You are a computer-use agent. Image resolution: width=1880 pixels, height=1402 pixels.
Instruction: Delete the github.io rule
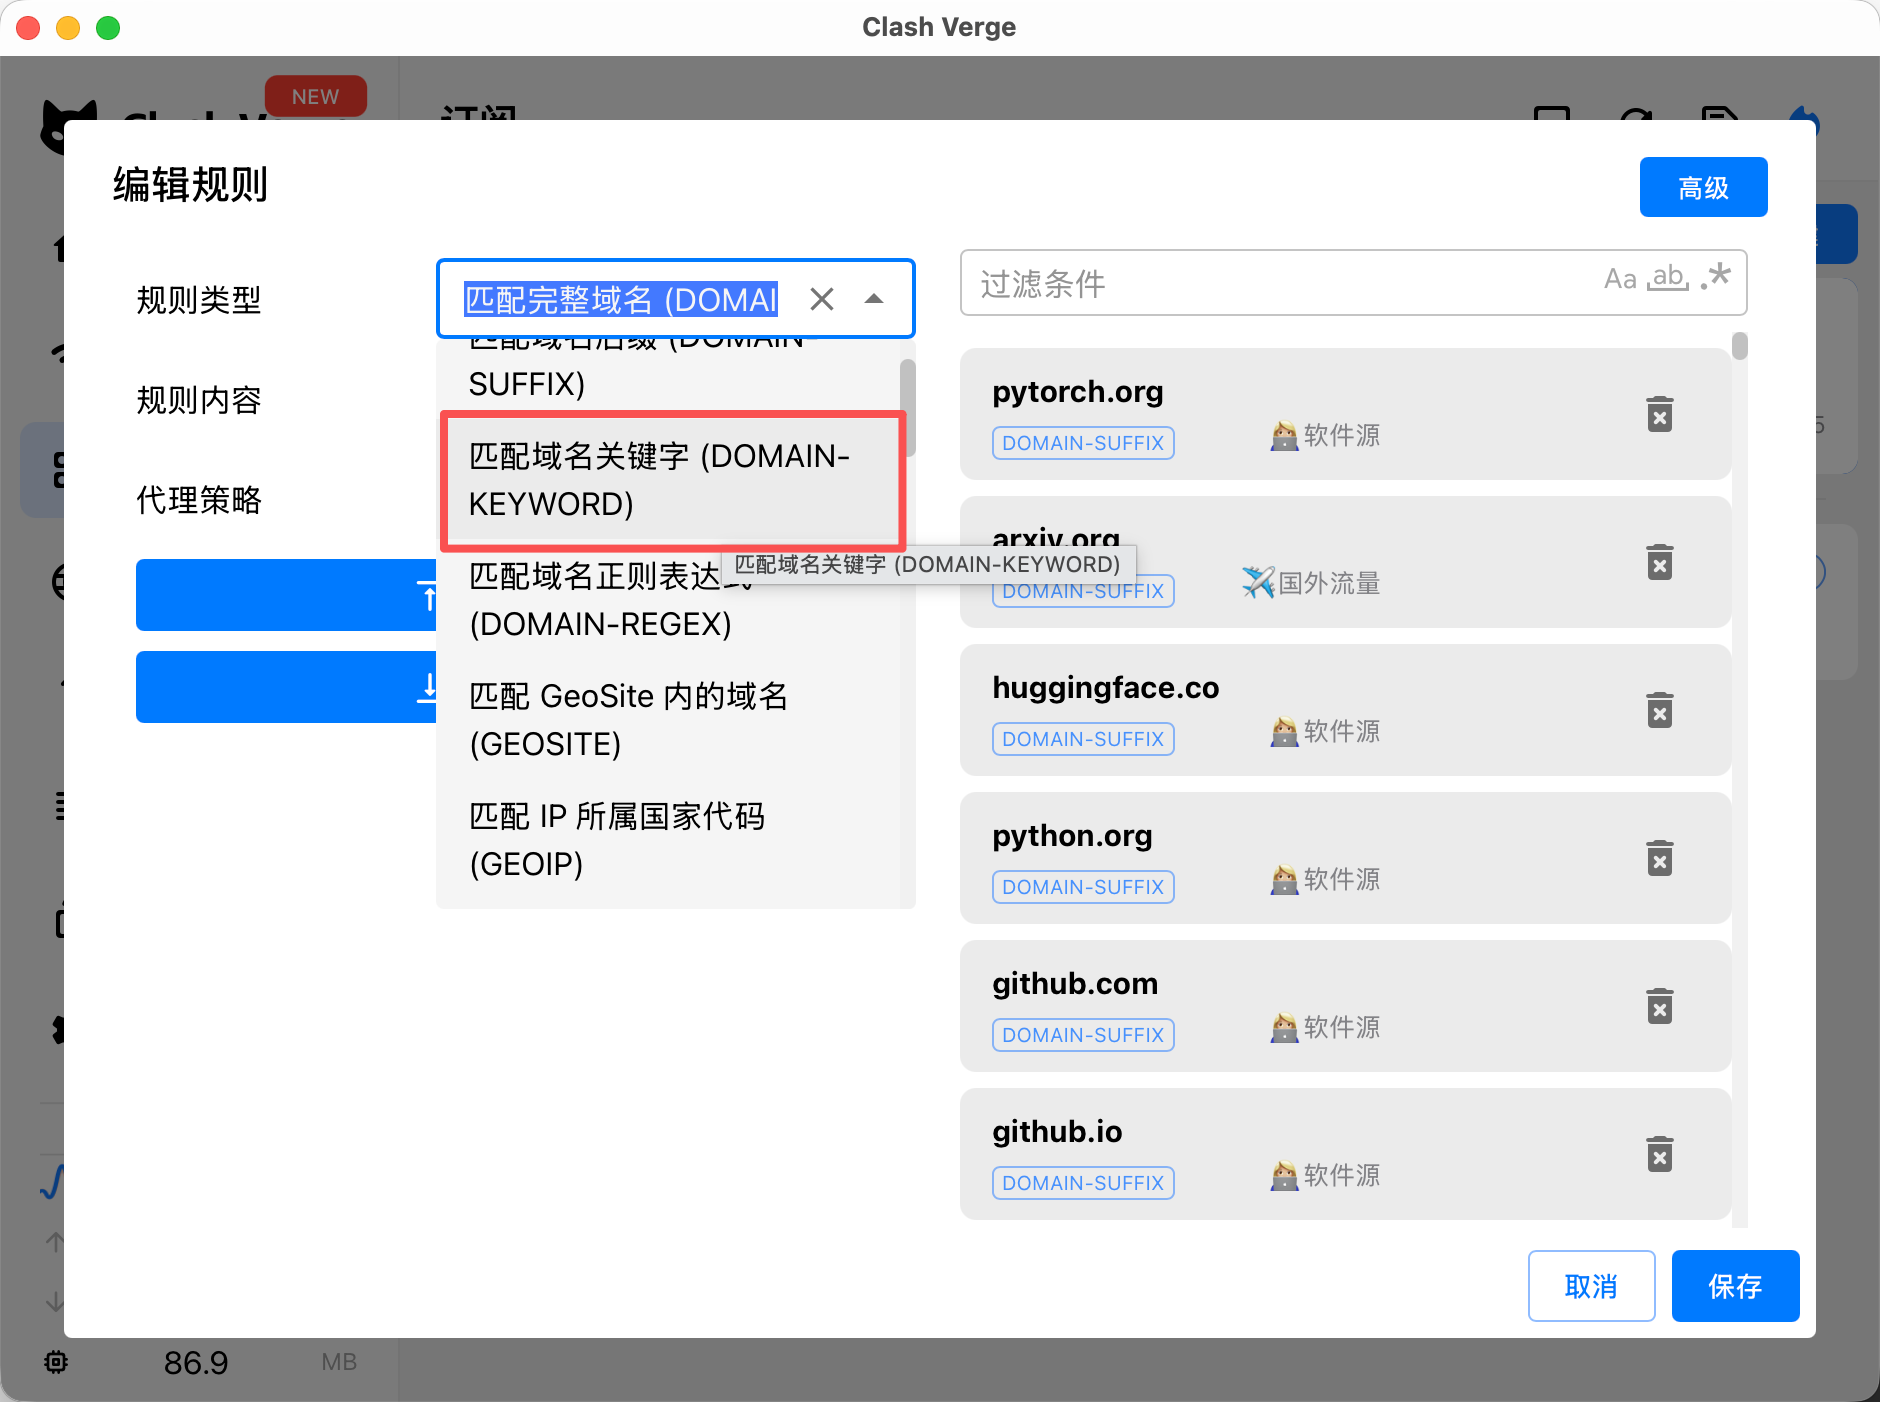coord(1659,1154)
